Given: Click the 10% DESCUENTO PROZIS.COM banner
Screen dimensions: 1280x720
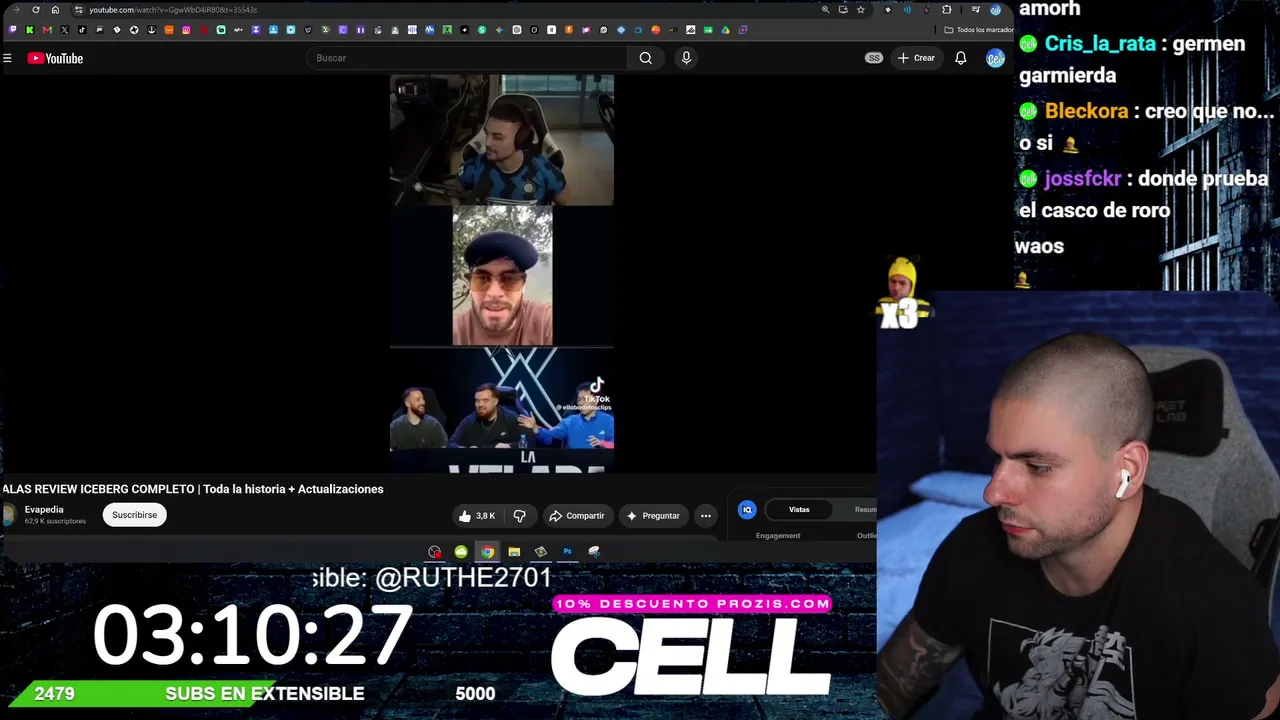Looking at the screenshot, I should point(692,604).
